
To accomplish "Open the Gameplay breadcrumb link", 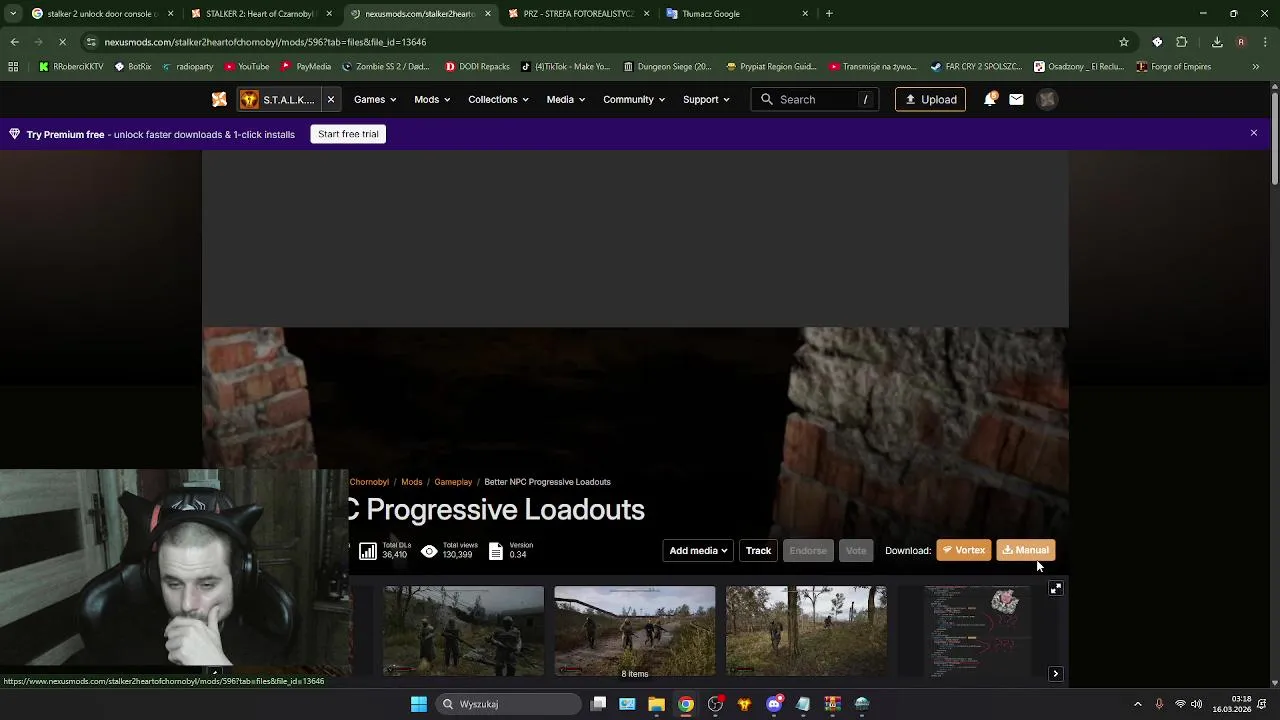I will click(x=453, y=482).
